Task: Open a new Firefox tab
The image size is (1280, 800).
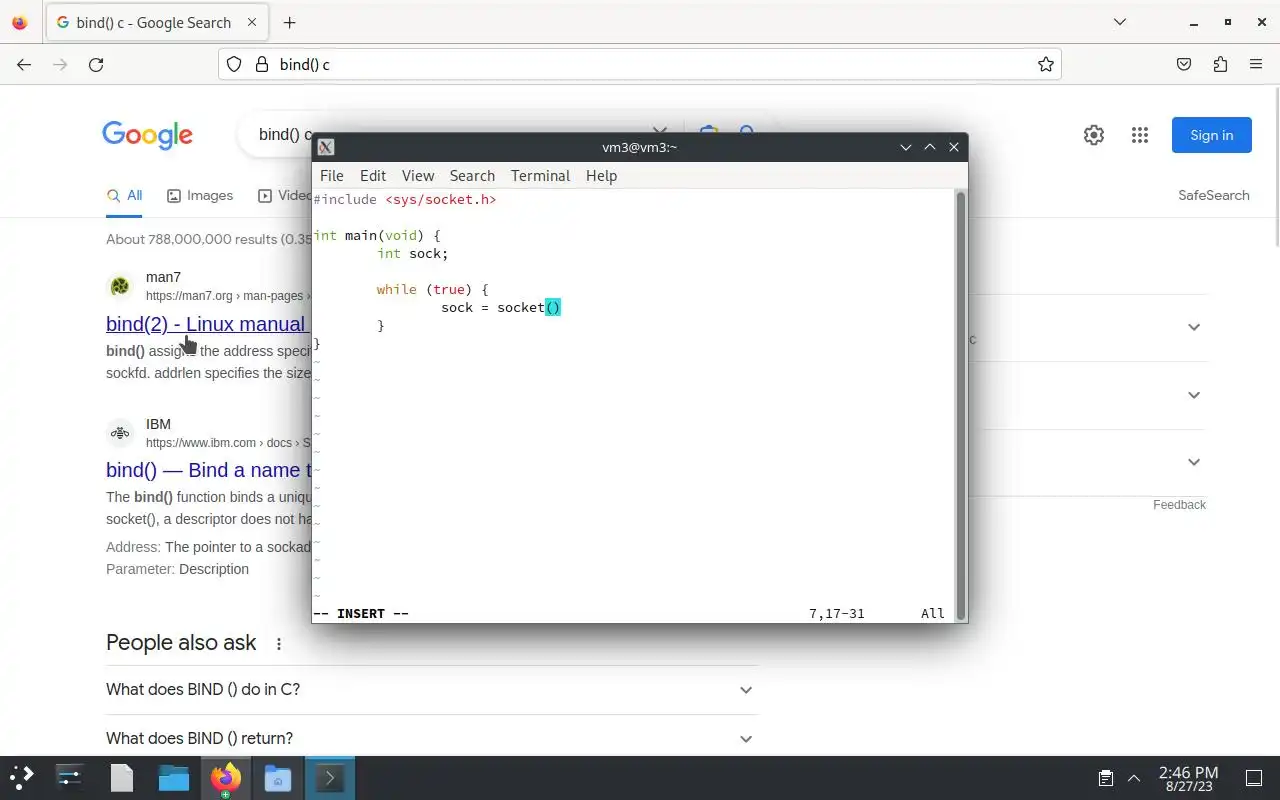Action: click(289, 22)
